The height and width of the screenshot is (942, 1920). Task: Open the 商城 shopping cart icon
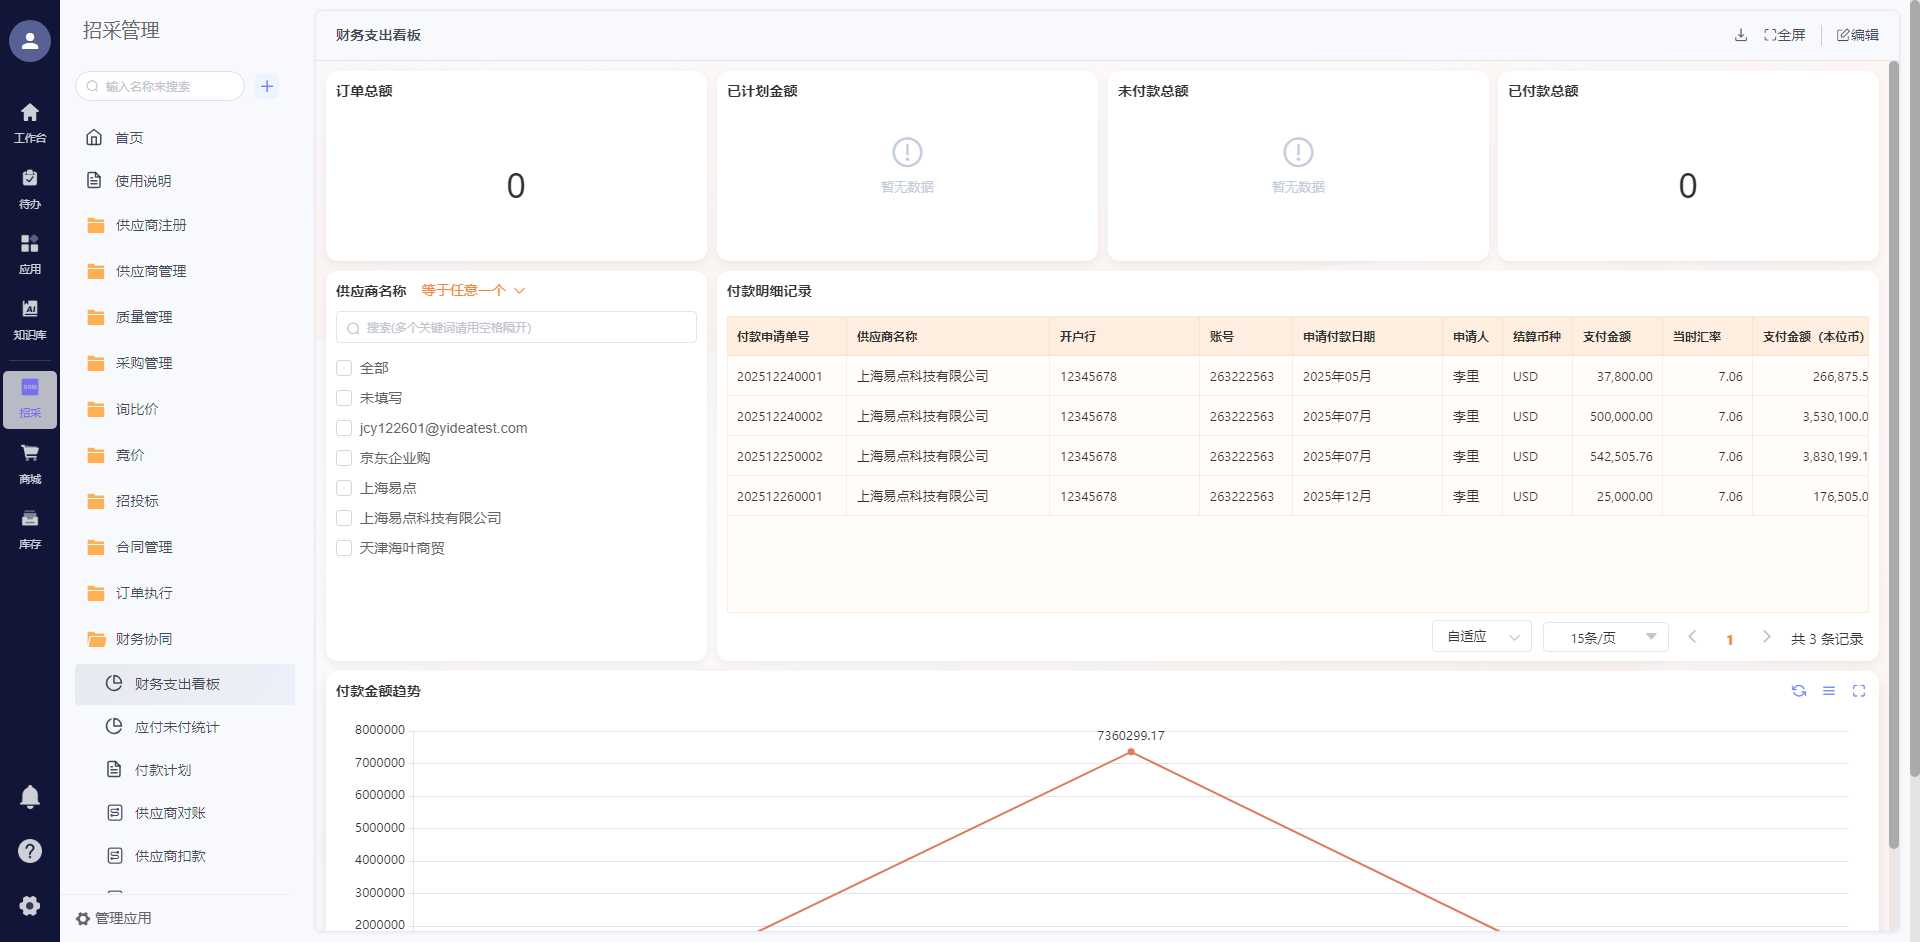pos(30,461)
